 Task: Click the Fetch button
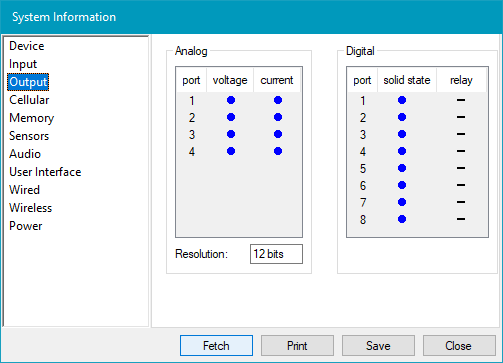216,346
